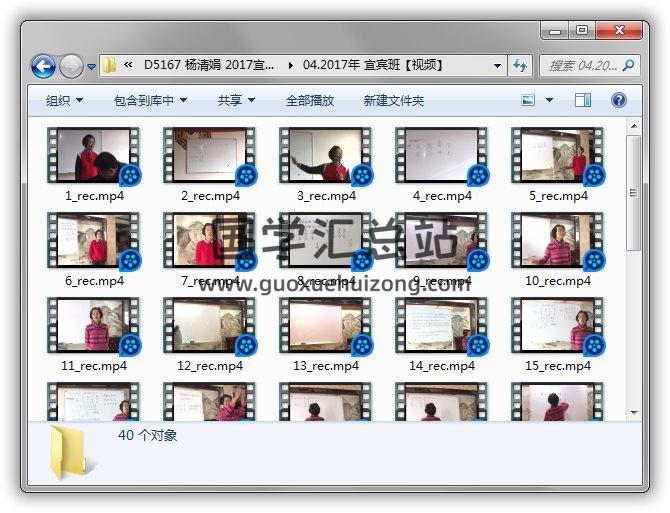Click the file name label 5_rec.mp4
This screenshot has width=670, height=513.
[x=558, y=196]
